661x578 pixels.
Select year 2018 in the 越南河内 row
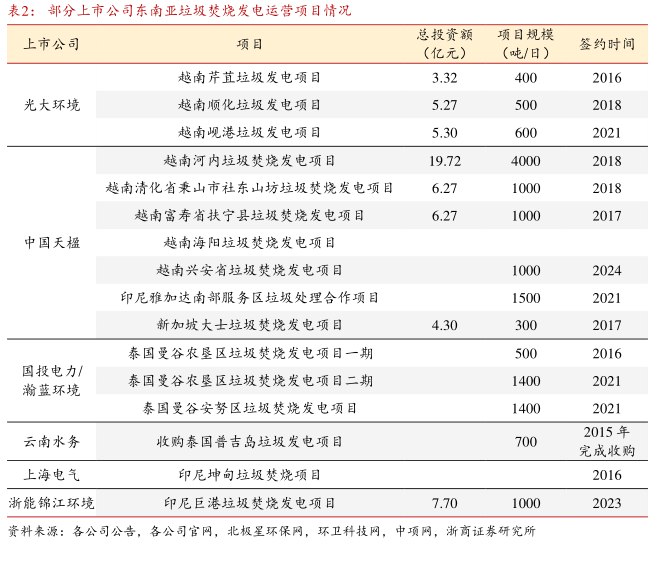607,161
